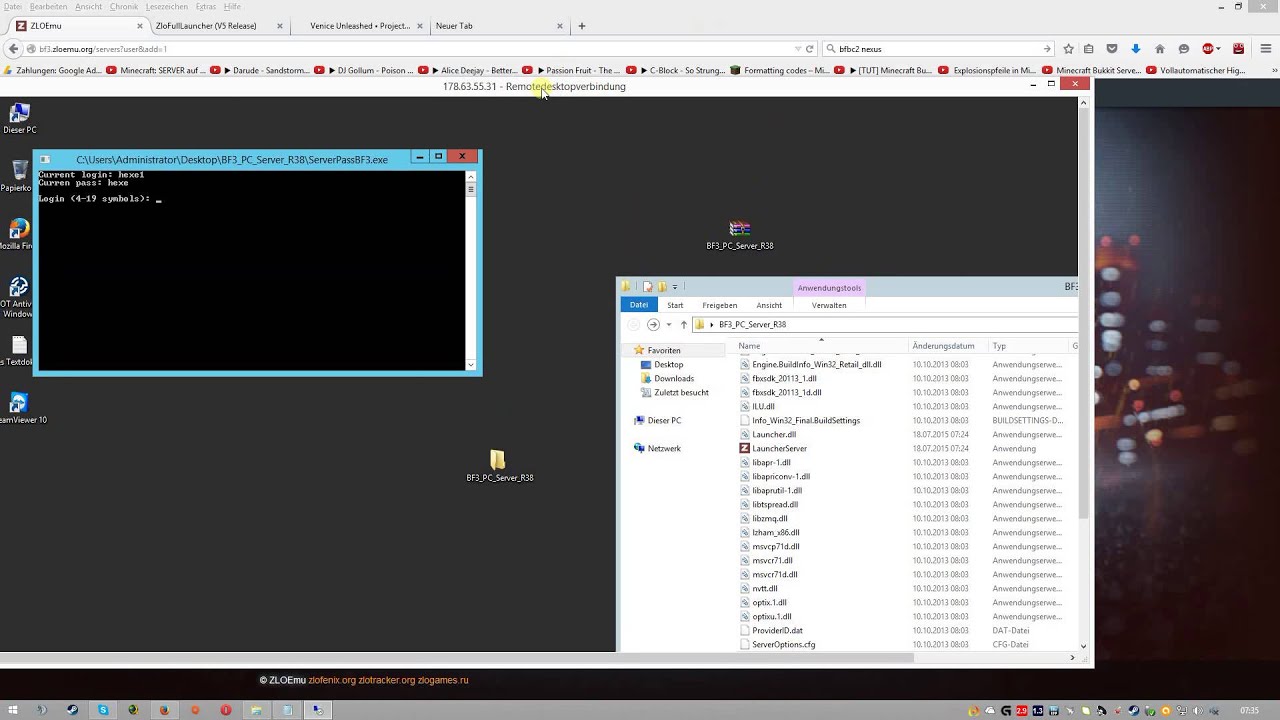Viewport: 1280px width, 720px height.
Task: Open the zlotracker.org footer link
Action: tap(386, 680)
